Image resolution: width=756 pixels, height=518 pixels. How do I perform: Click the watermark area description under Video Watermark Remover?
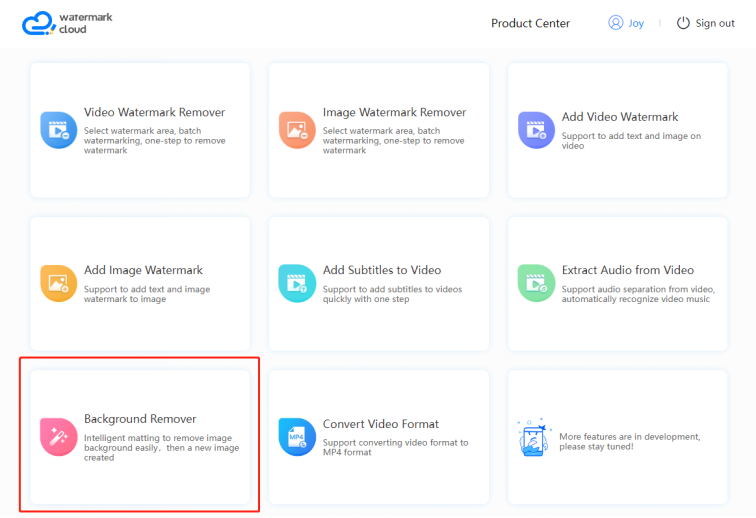tap(154, 140)
